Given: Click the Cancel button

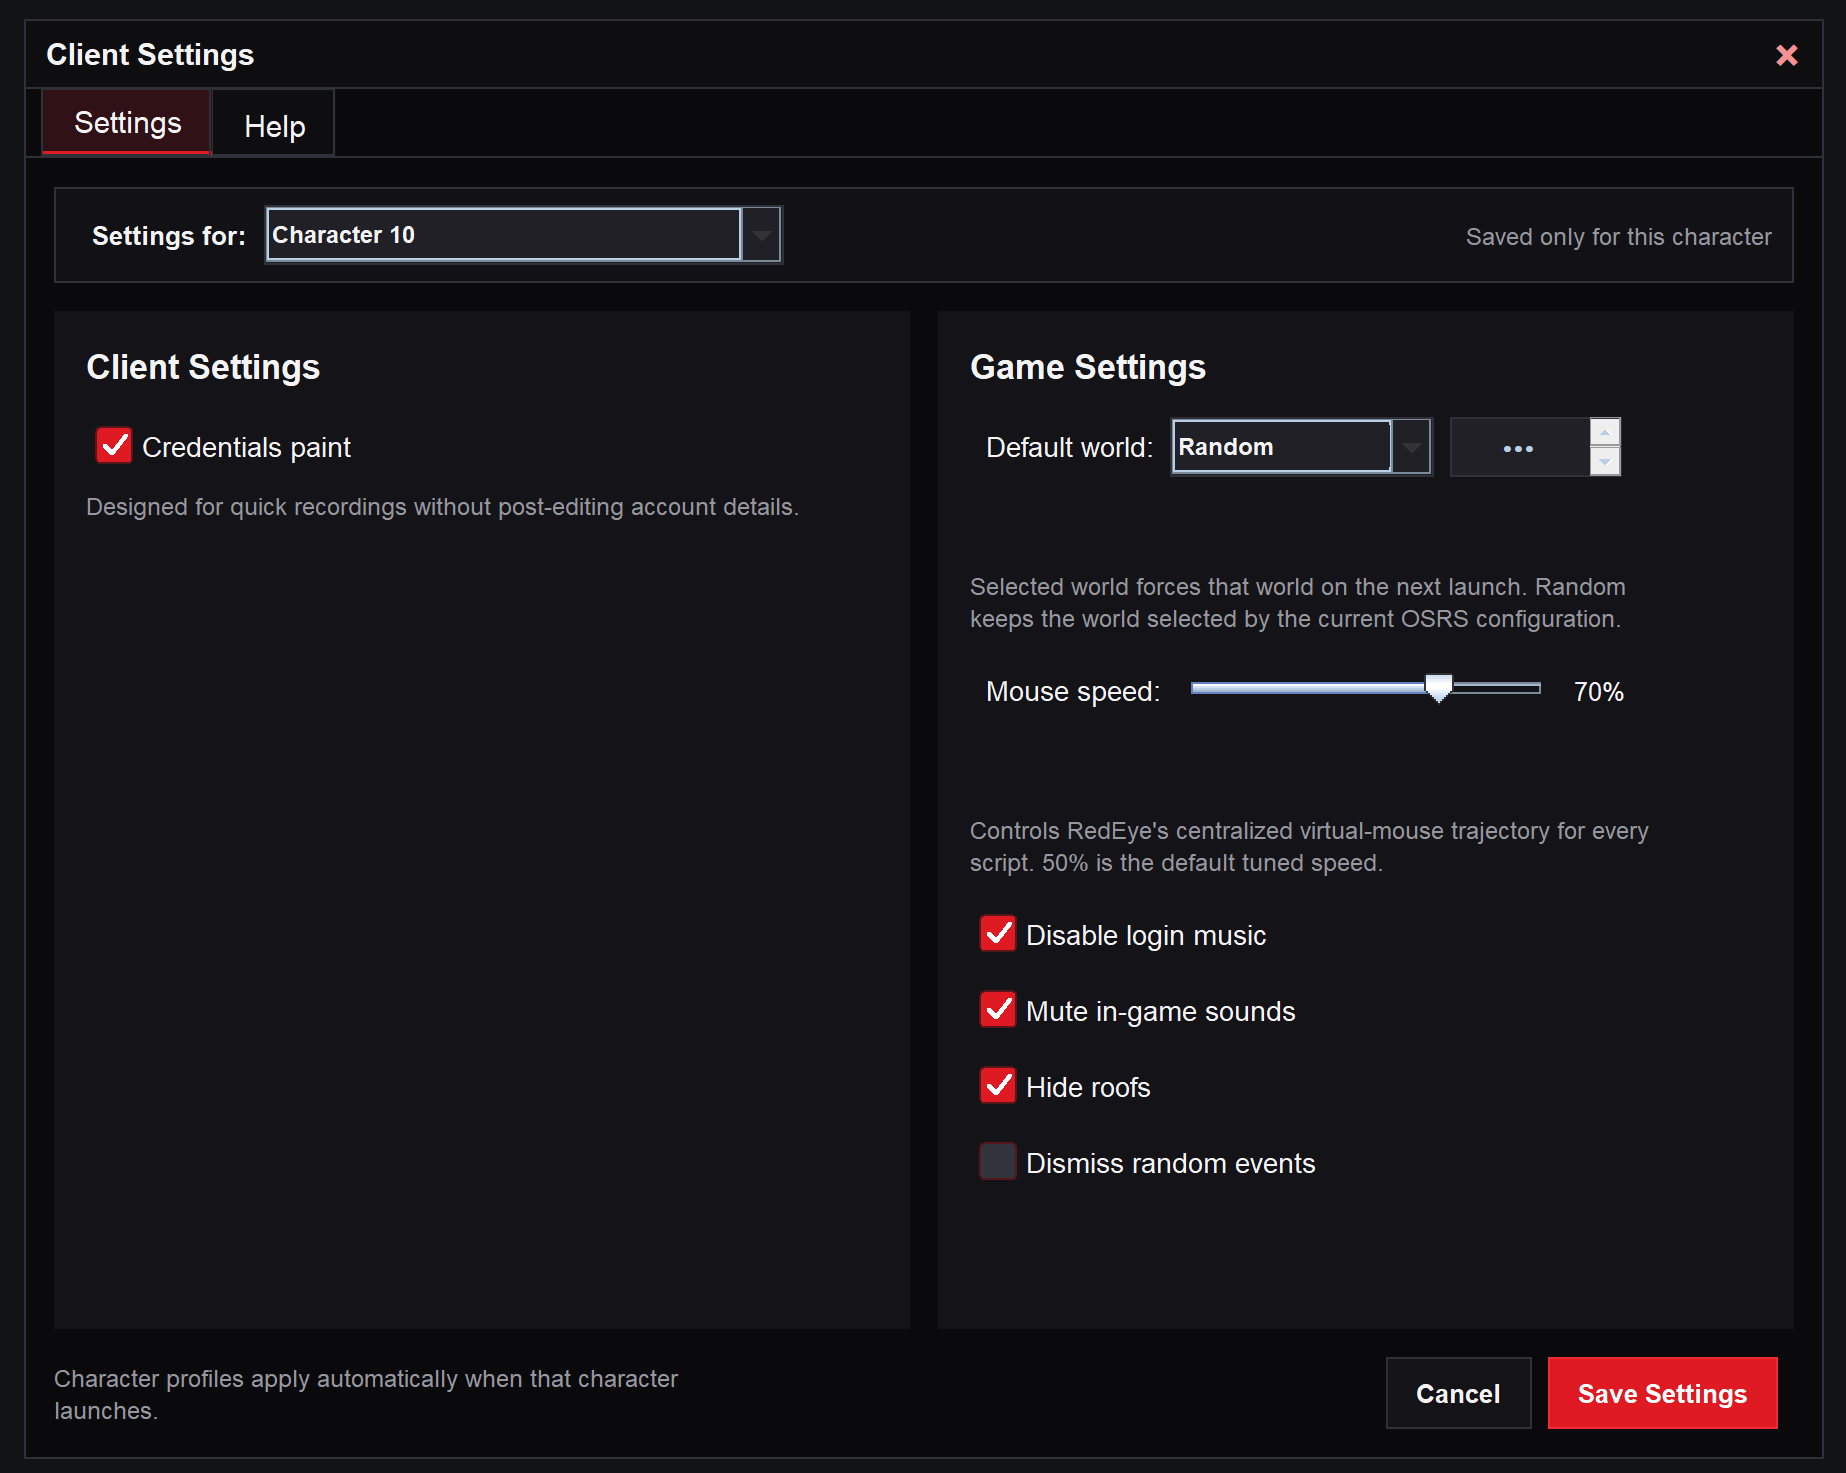Looking at the screenshot, I should [x=1458, y=1393].
